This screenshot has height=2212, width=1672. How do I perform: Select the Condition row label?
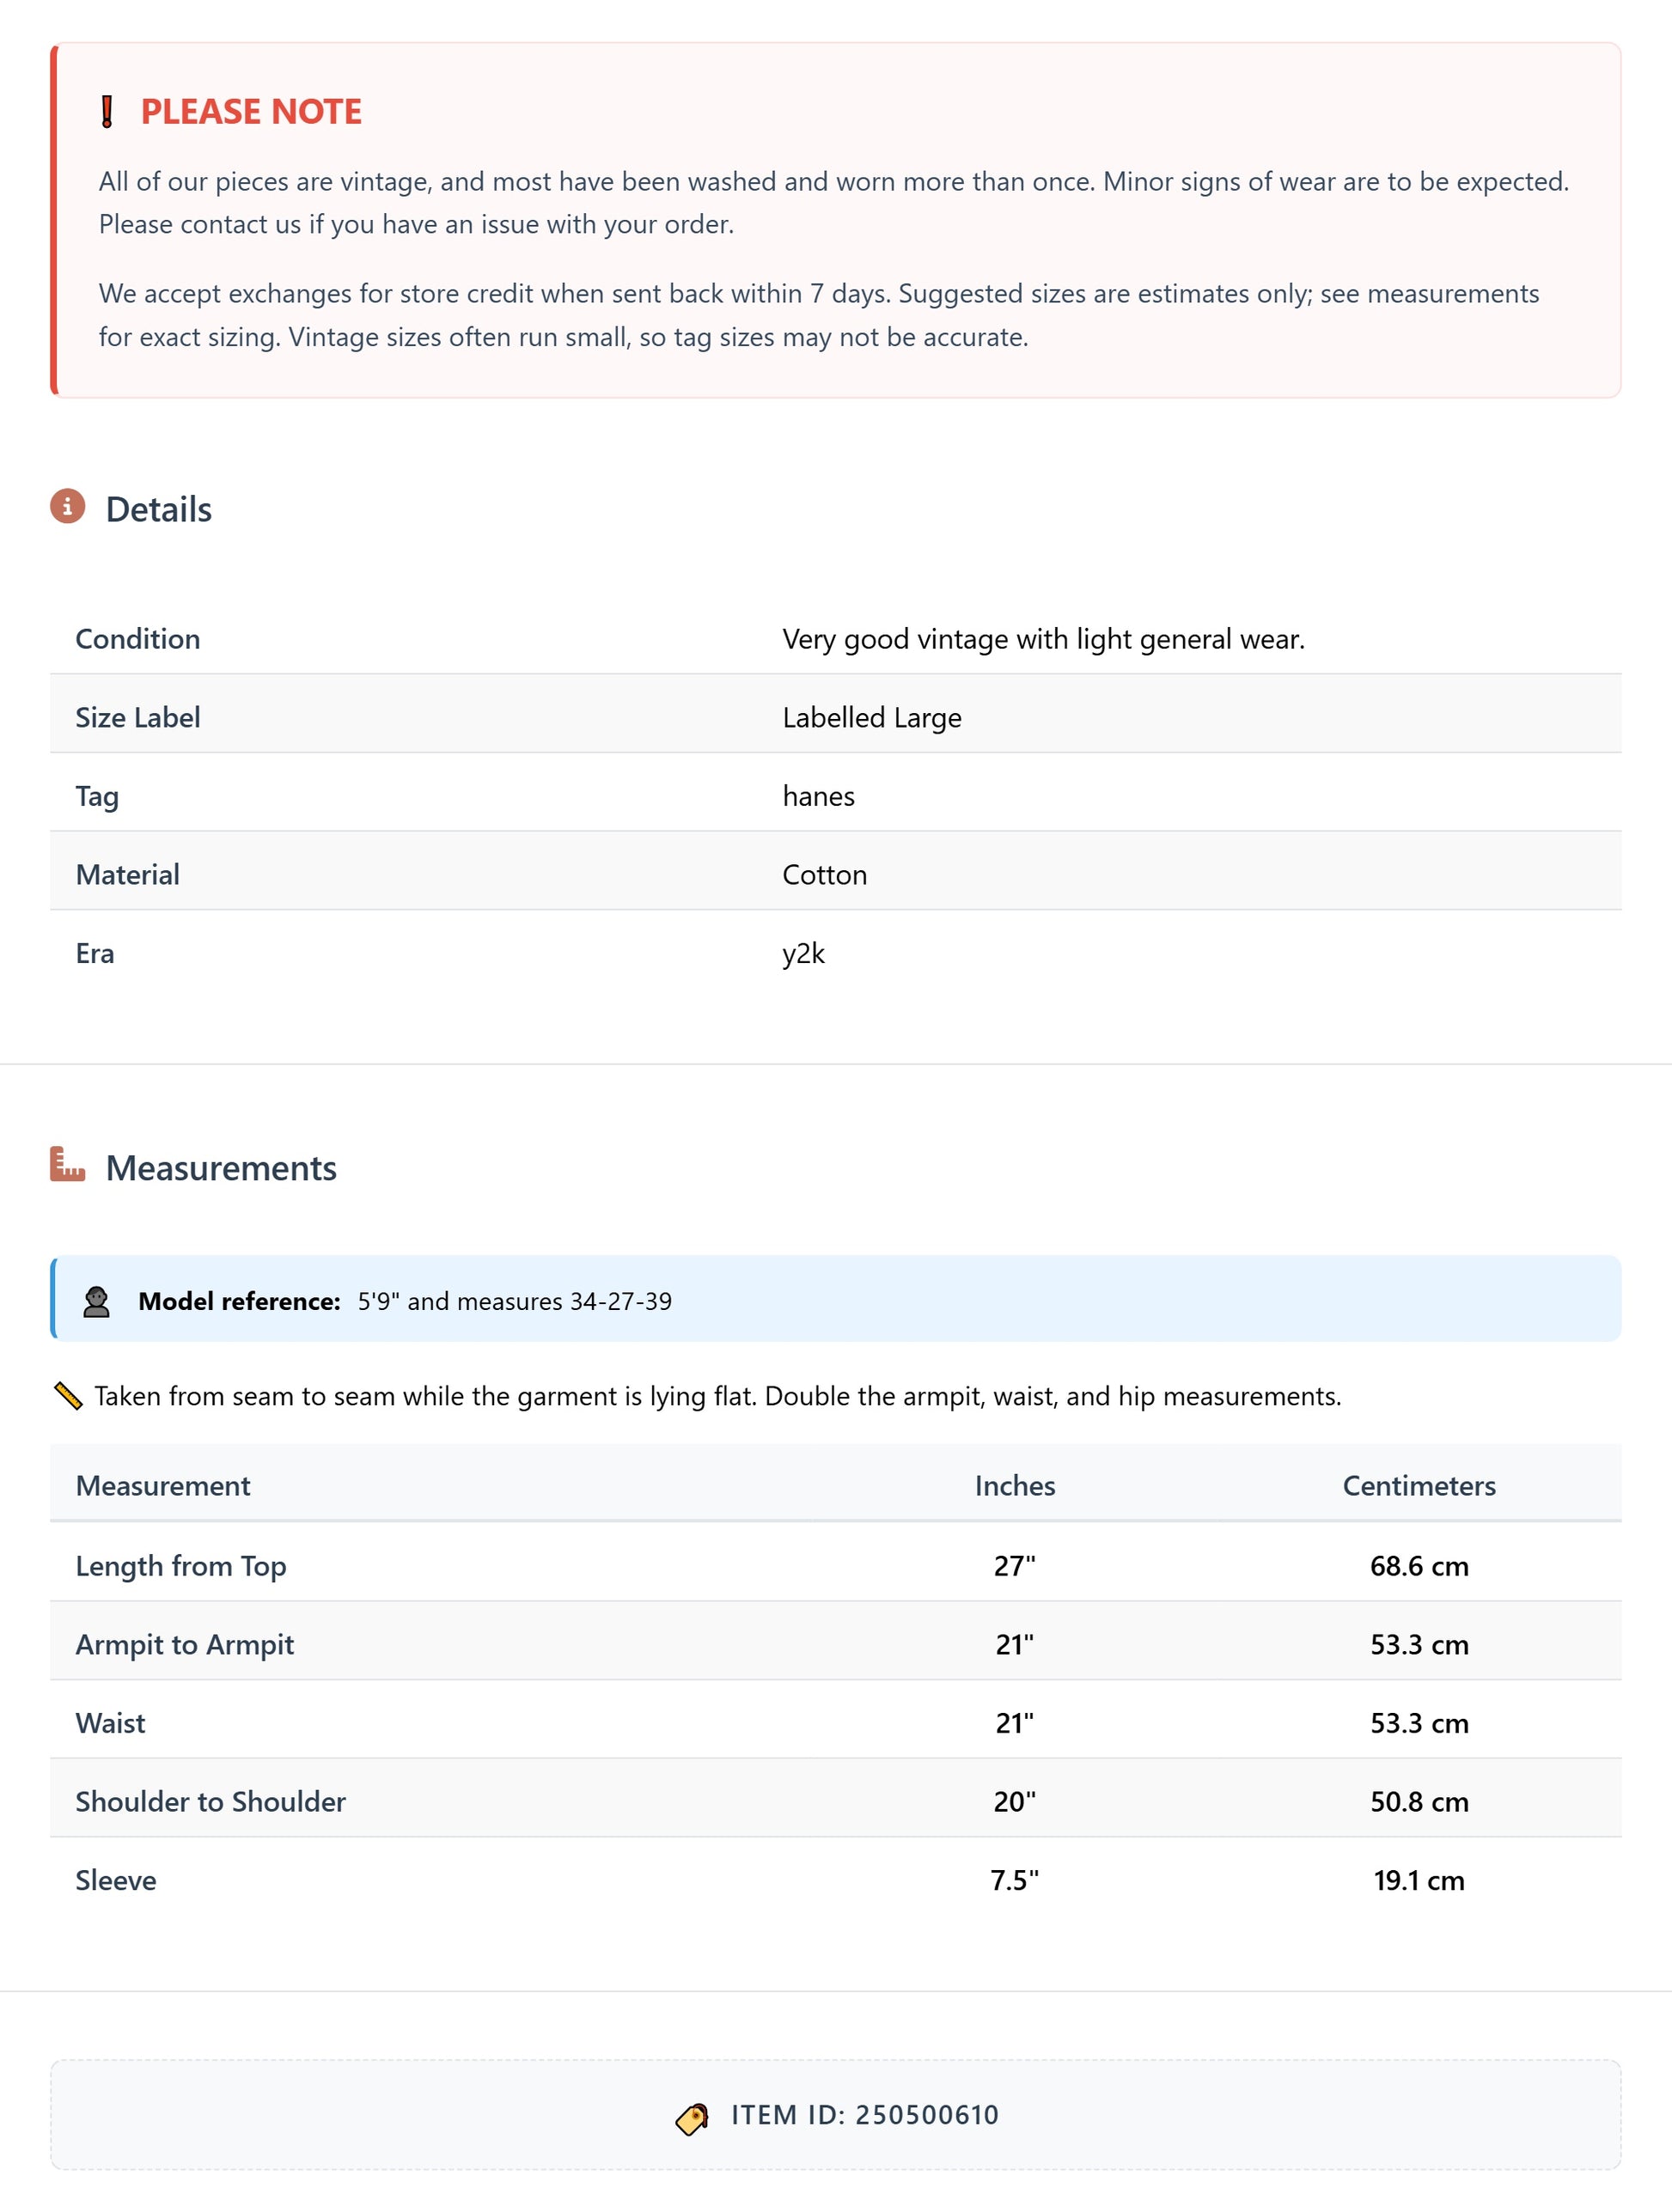(138, 639)
